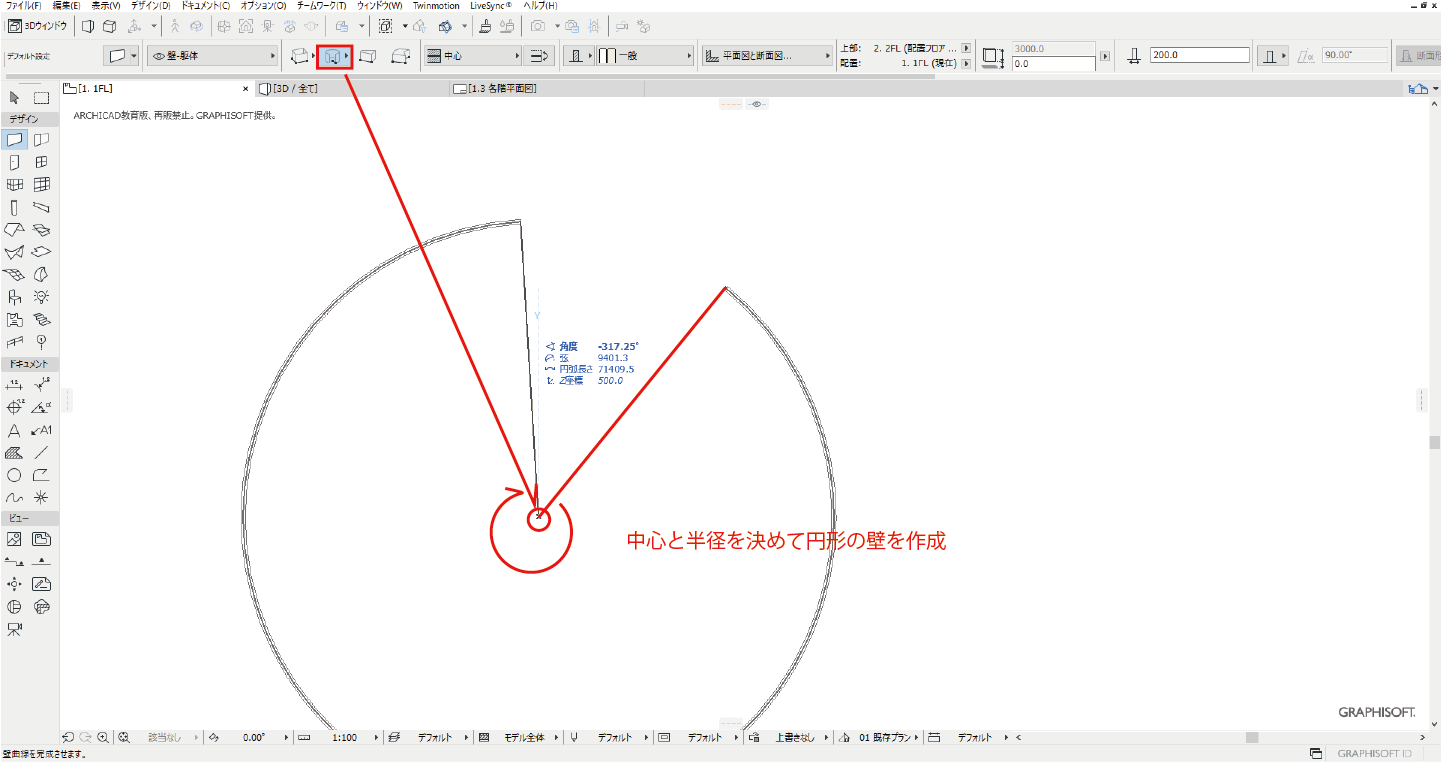This screenshot has height=762, width=1441.
Task: Toggle the 壁-躯体 layer dropdown
Action: click(213, 57)
